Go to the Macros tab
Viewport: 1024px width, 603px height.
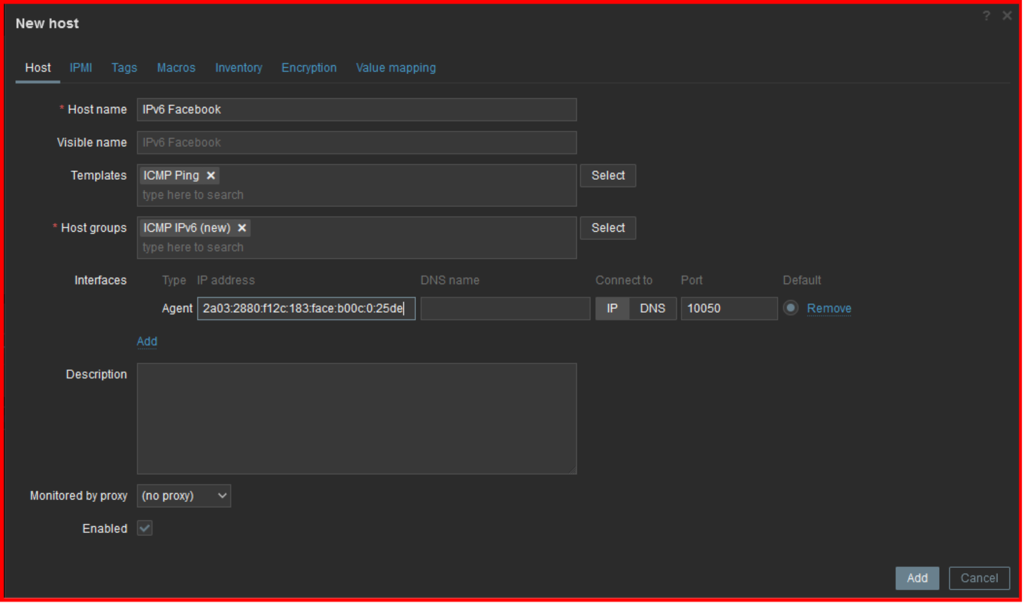pyautogui.click(x=176, y=68)
